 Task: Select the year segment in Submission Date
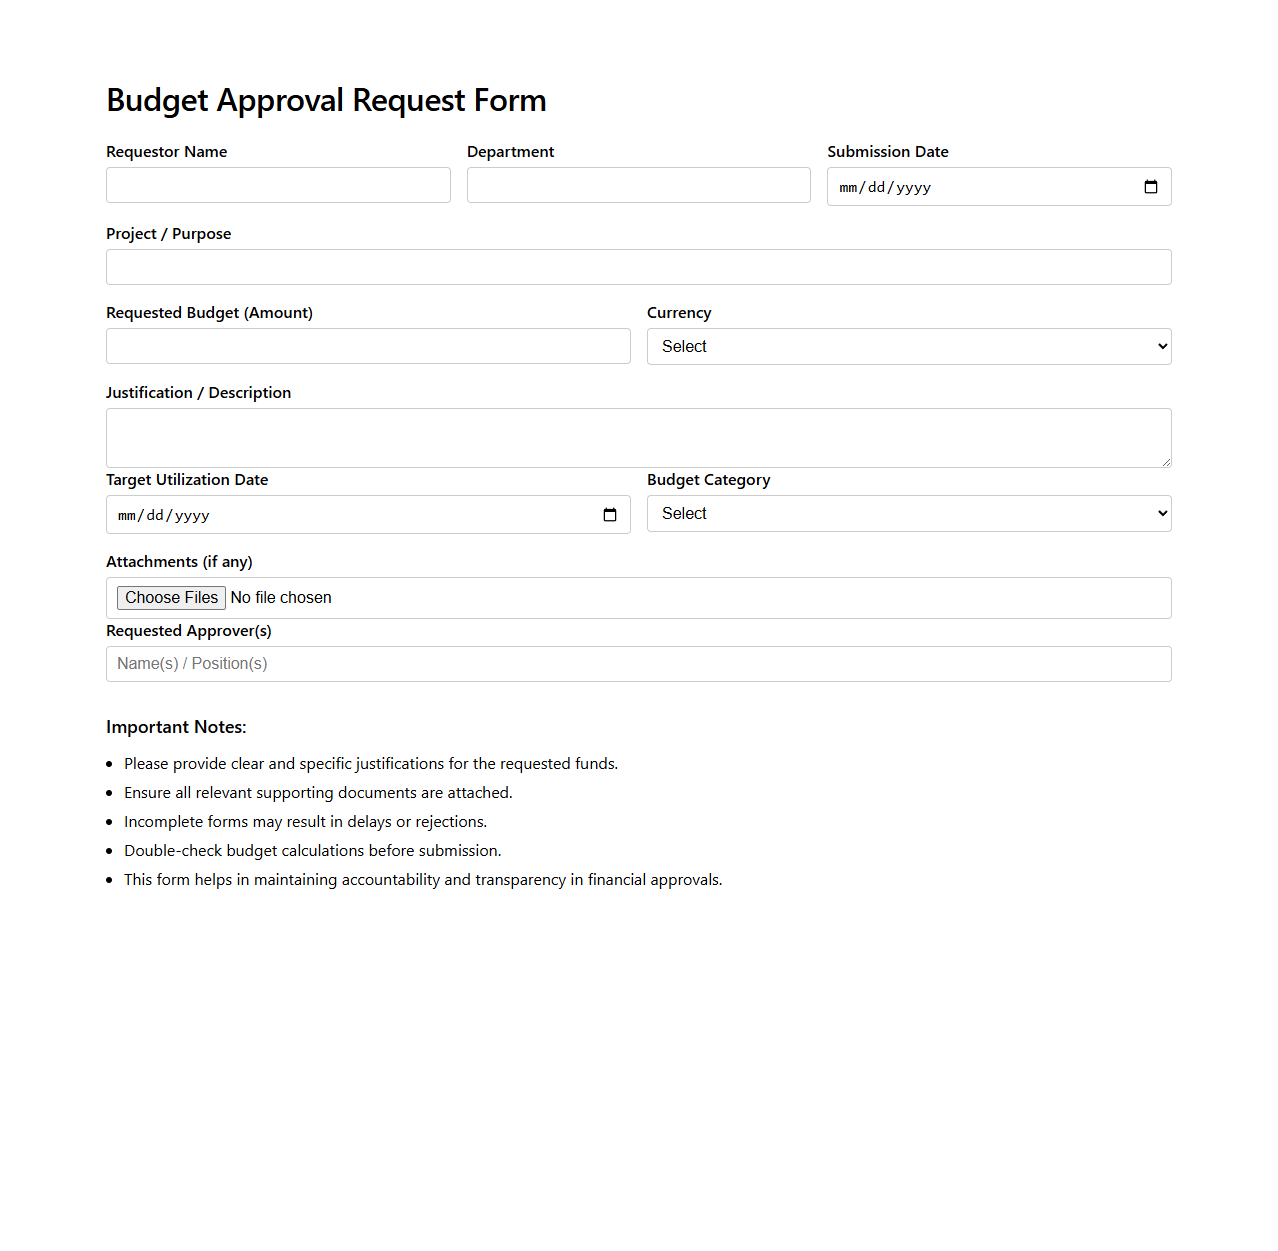913,187
